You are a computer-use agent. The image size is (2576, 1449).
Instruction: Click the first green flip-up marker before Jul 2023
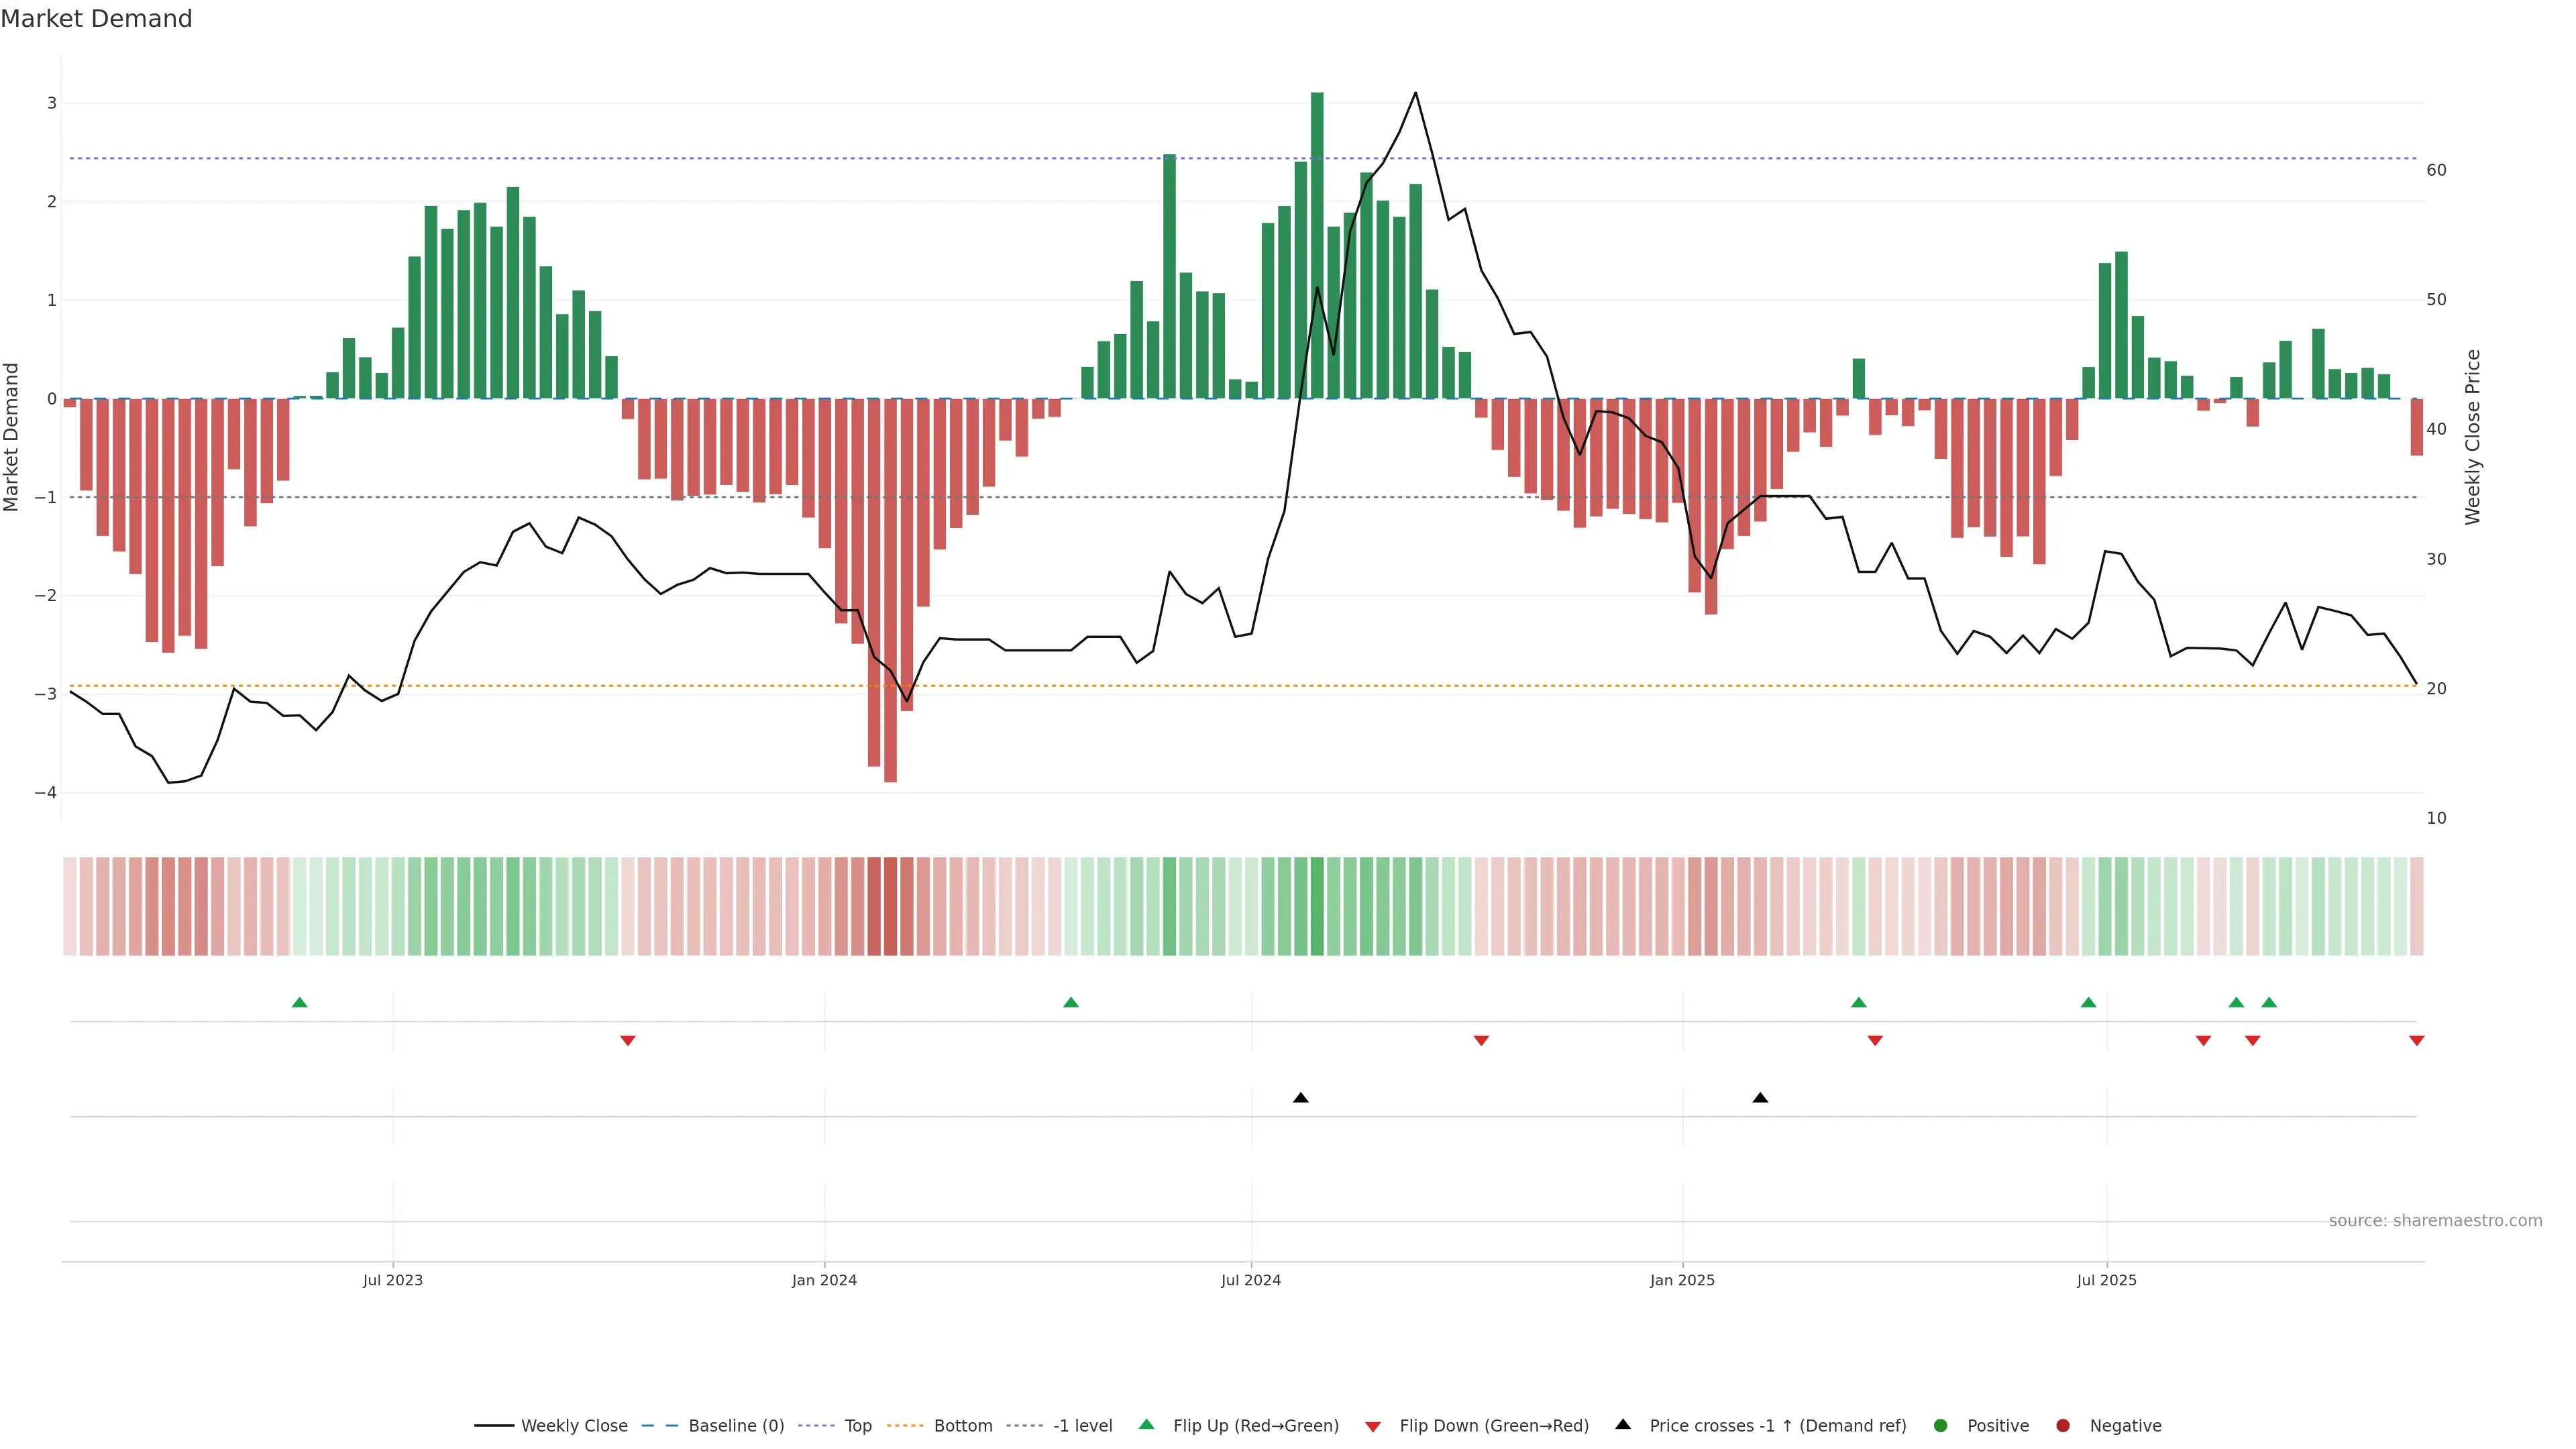(x=299, y=1002)
